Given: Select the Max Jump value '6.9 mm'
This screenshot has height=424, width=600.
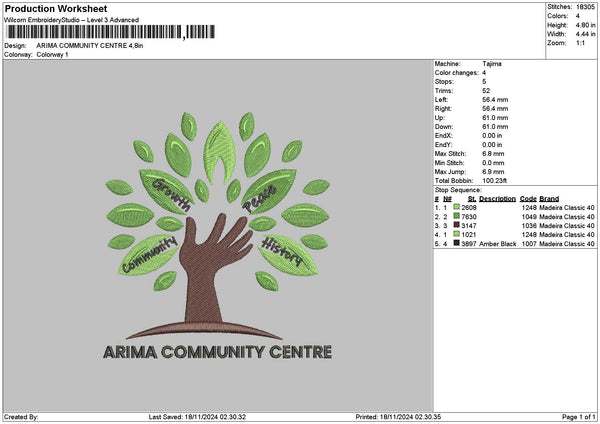Looking at the screenshot, I should point(493,172).
